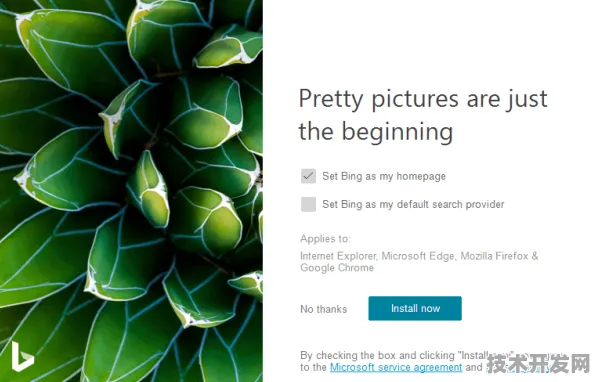Image resolution: width=596 pixels, height=382 pixels.
Task: Click the Chinese watermark text overlay
Action: click(538, 364)
